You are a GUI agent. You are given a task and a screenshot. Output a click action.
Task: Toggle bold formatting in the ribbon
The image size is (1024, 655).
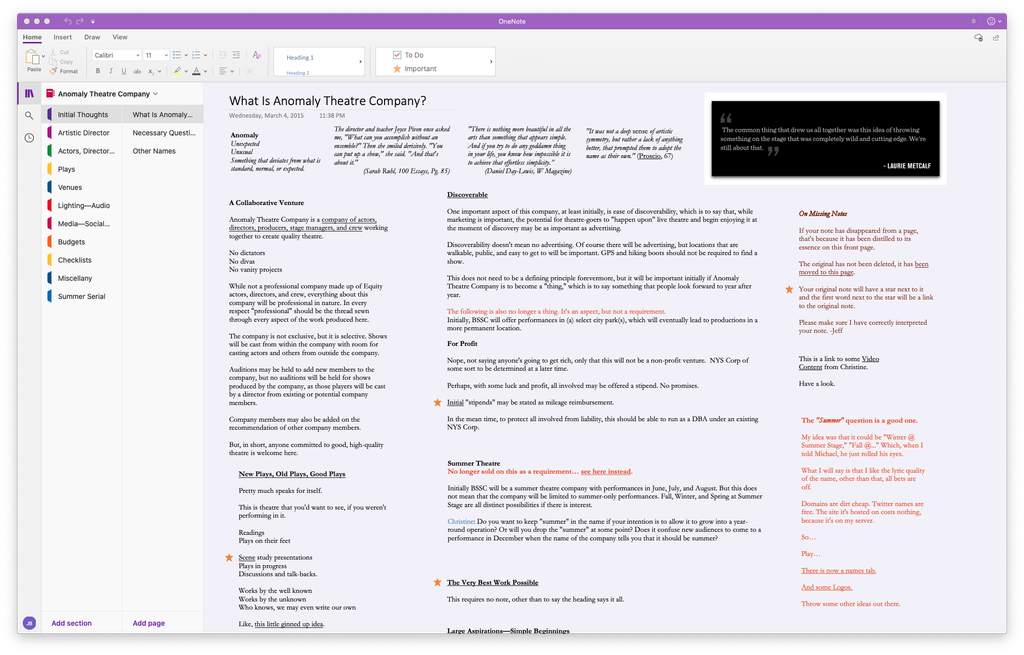[98, 70]
